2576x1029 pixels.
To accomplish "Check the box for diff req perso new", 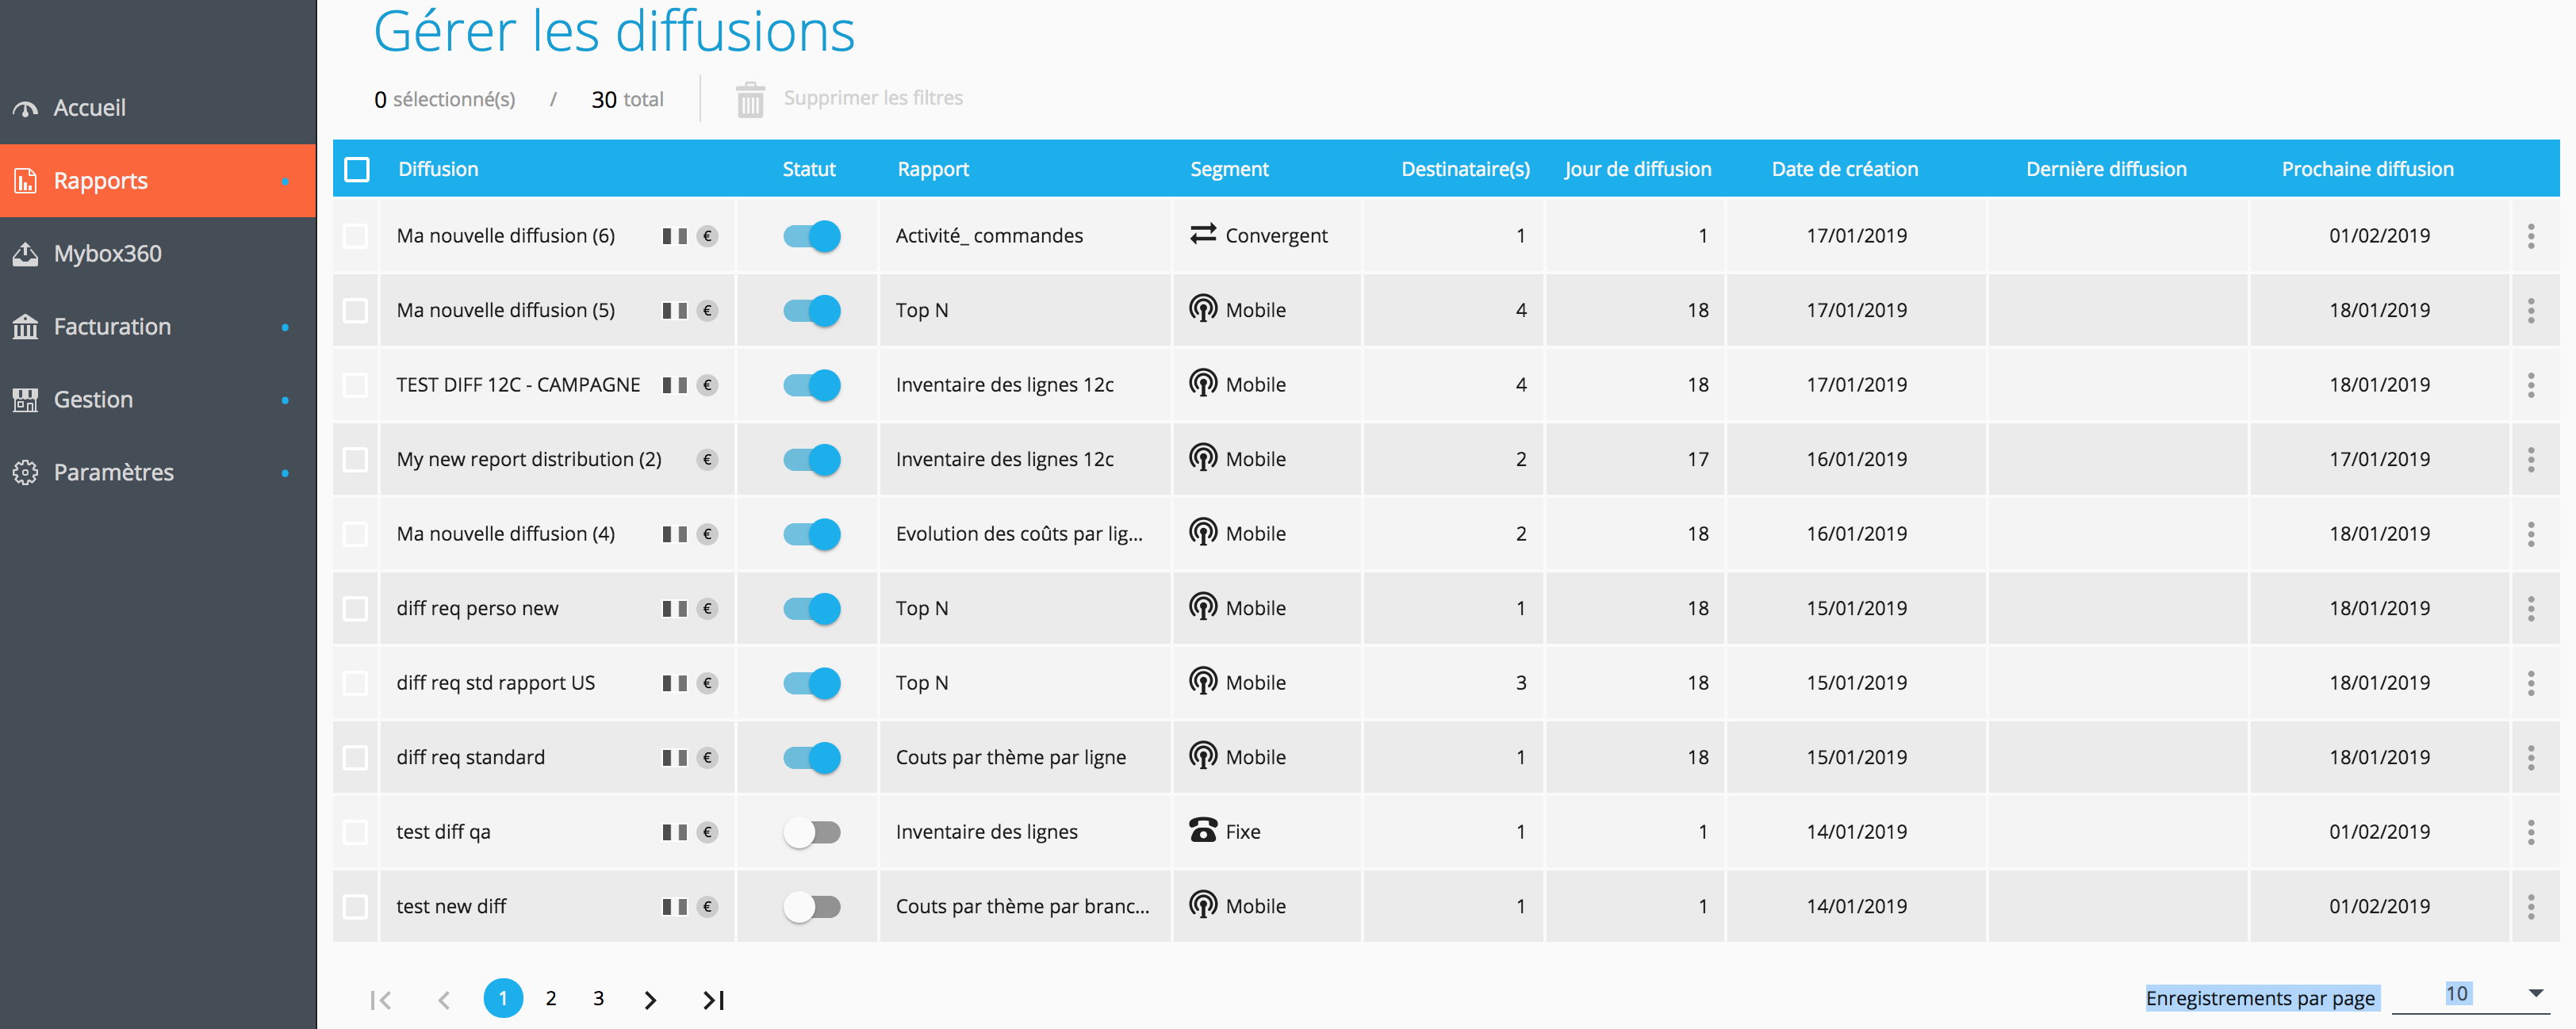I will coord(355,609).
